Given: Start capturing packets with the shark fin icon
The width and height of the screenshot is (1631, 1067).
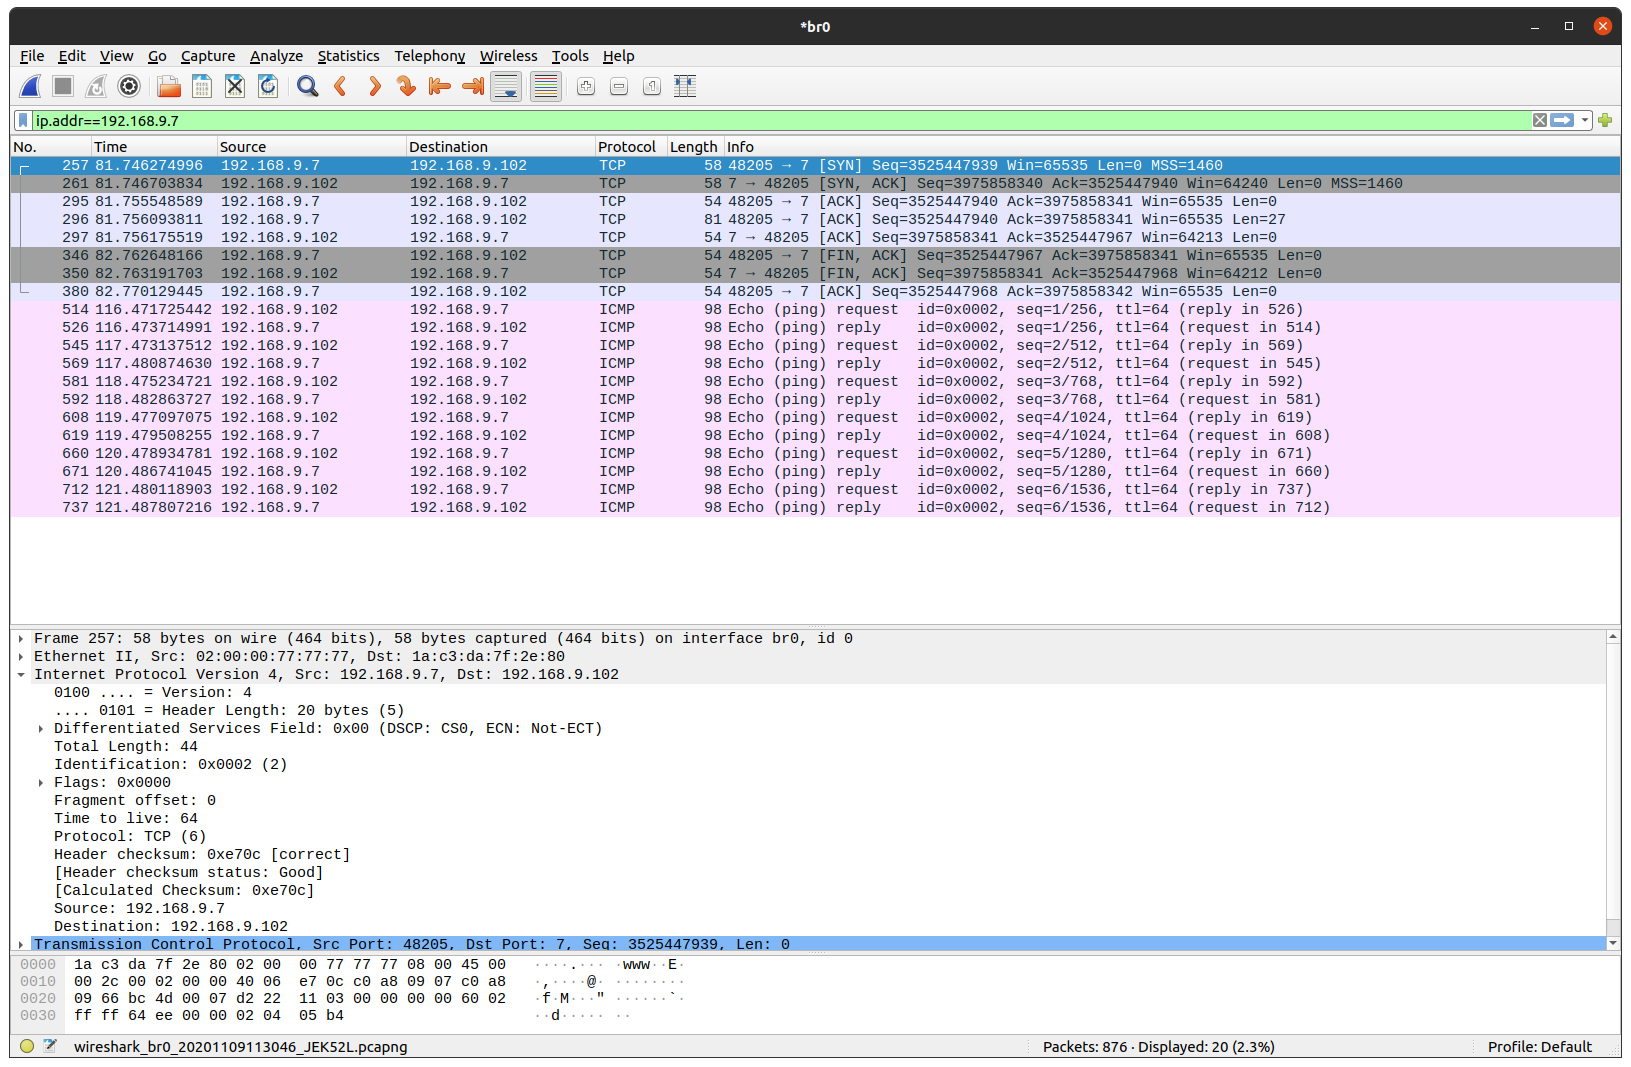Looking at the screenshot, I should (30, 87).
